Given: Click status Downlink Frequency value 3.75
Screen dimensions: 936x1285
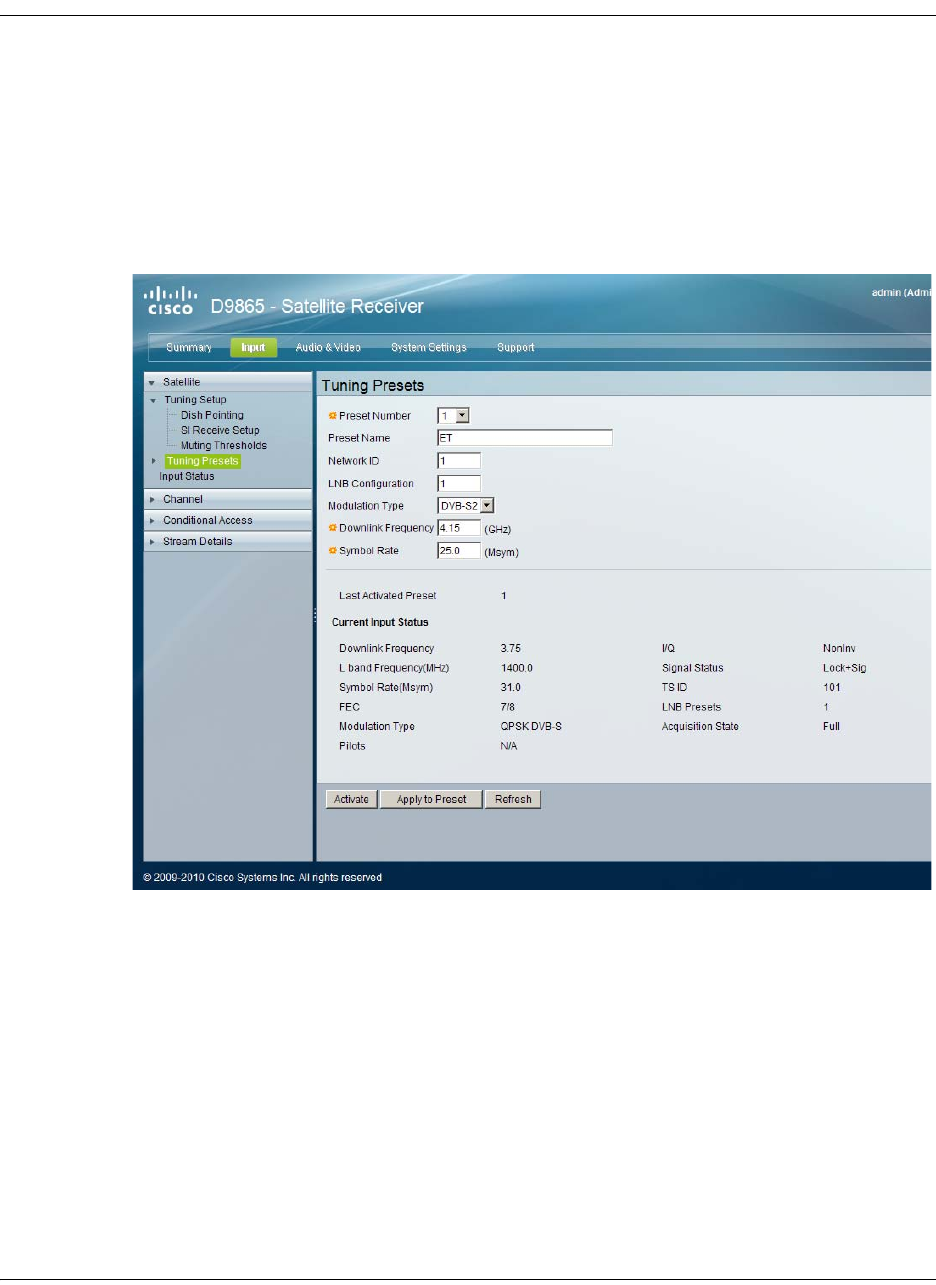Looking at the screenshot, I should pyautogui.click(x=511, y=649).
